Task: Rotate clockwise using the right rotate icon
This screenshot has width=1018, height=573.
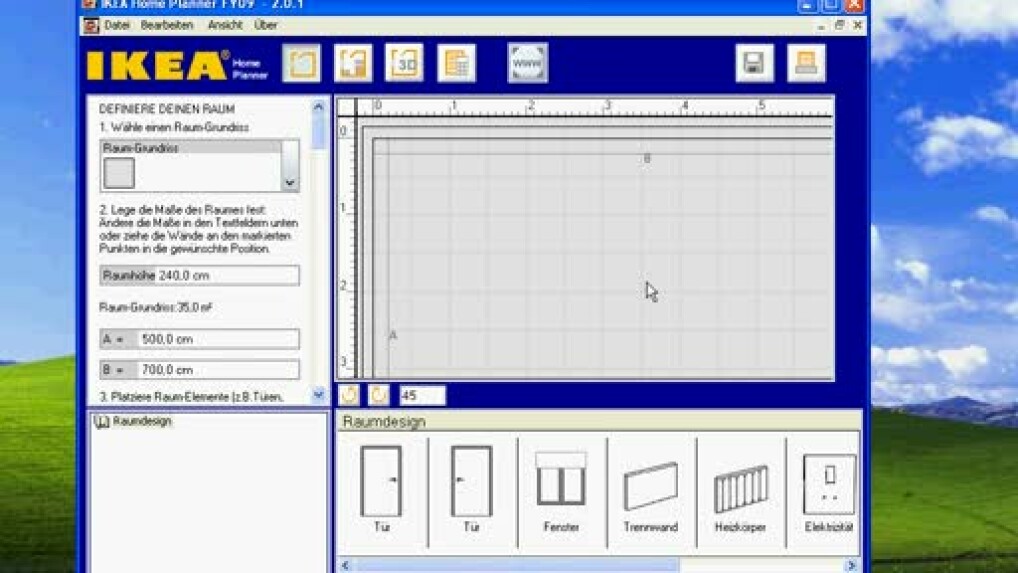Action: point(379,395)
